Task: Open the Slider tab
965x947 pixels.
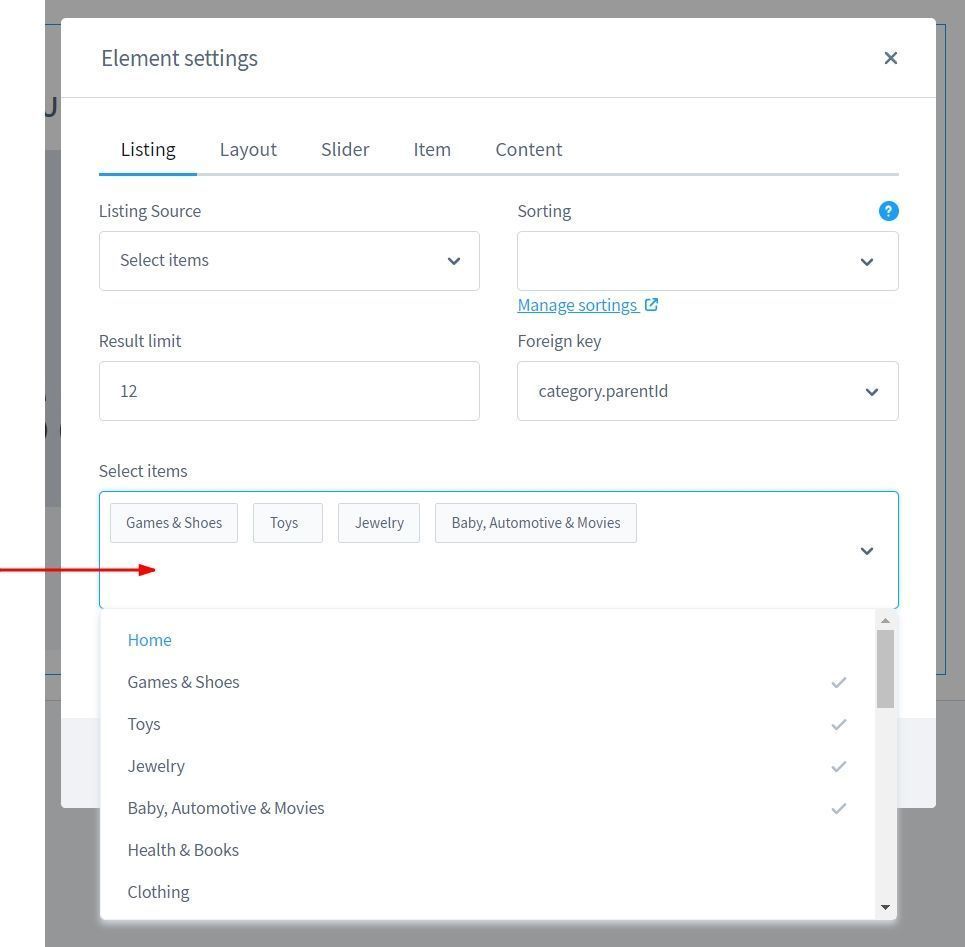Action: (345, 149)
